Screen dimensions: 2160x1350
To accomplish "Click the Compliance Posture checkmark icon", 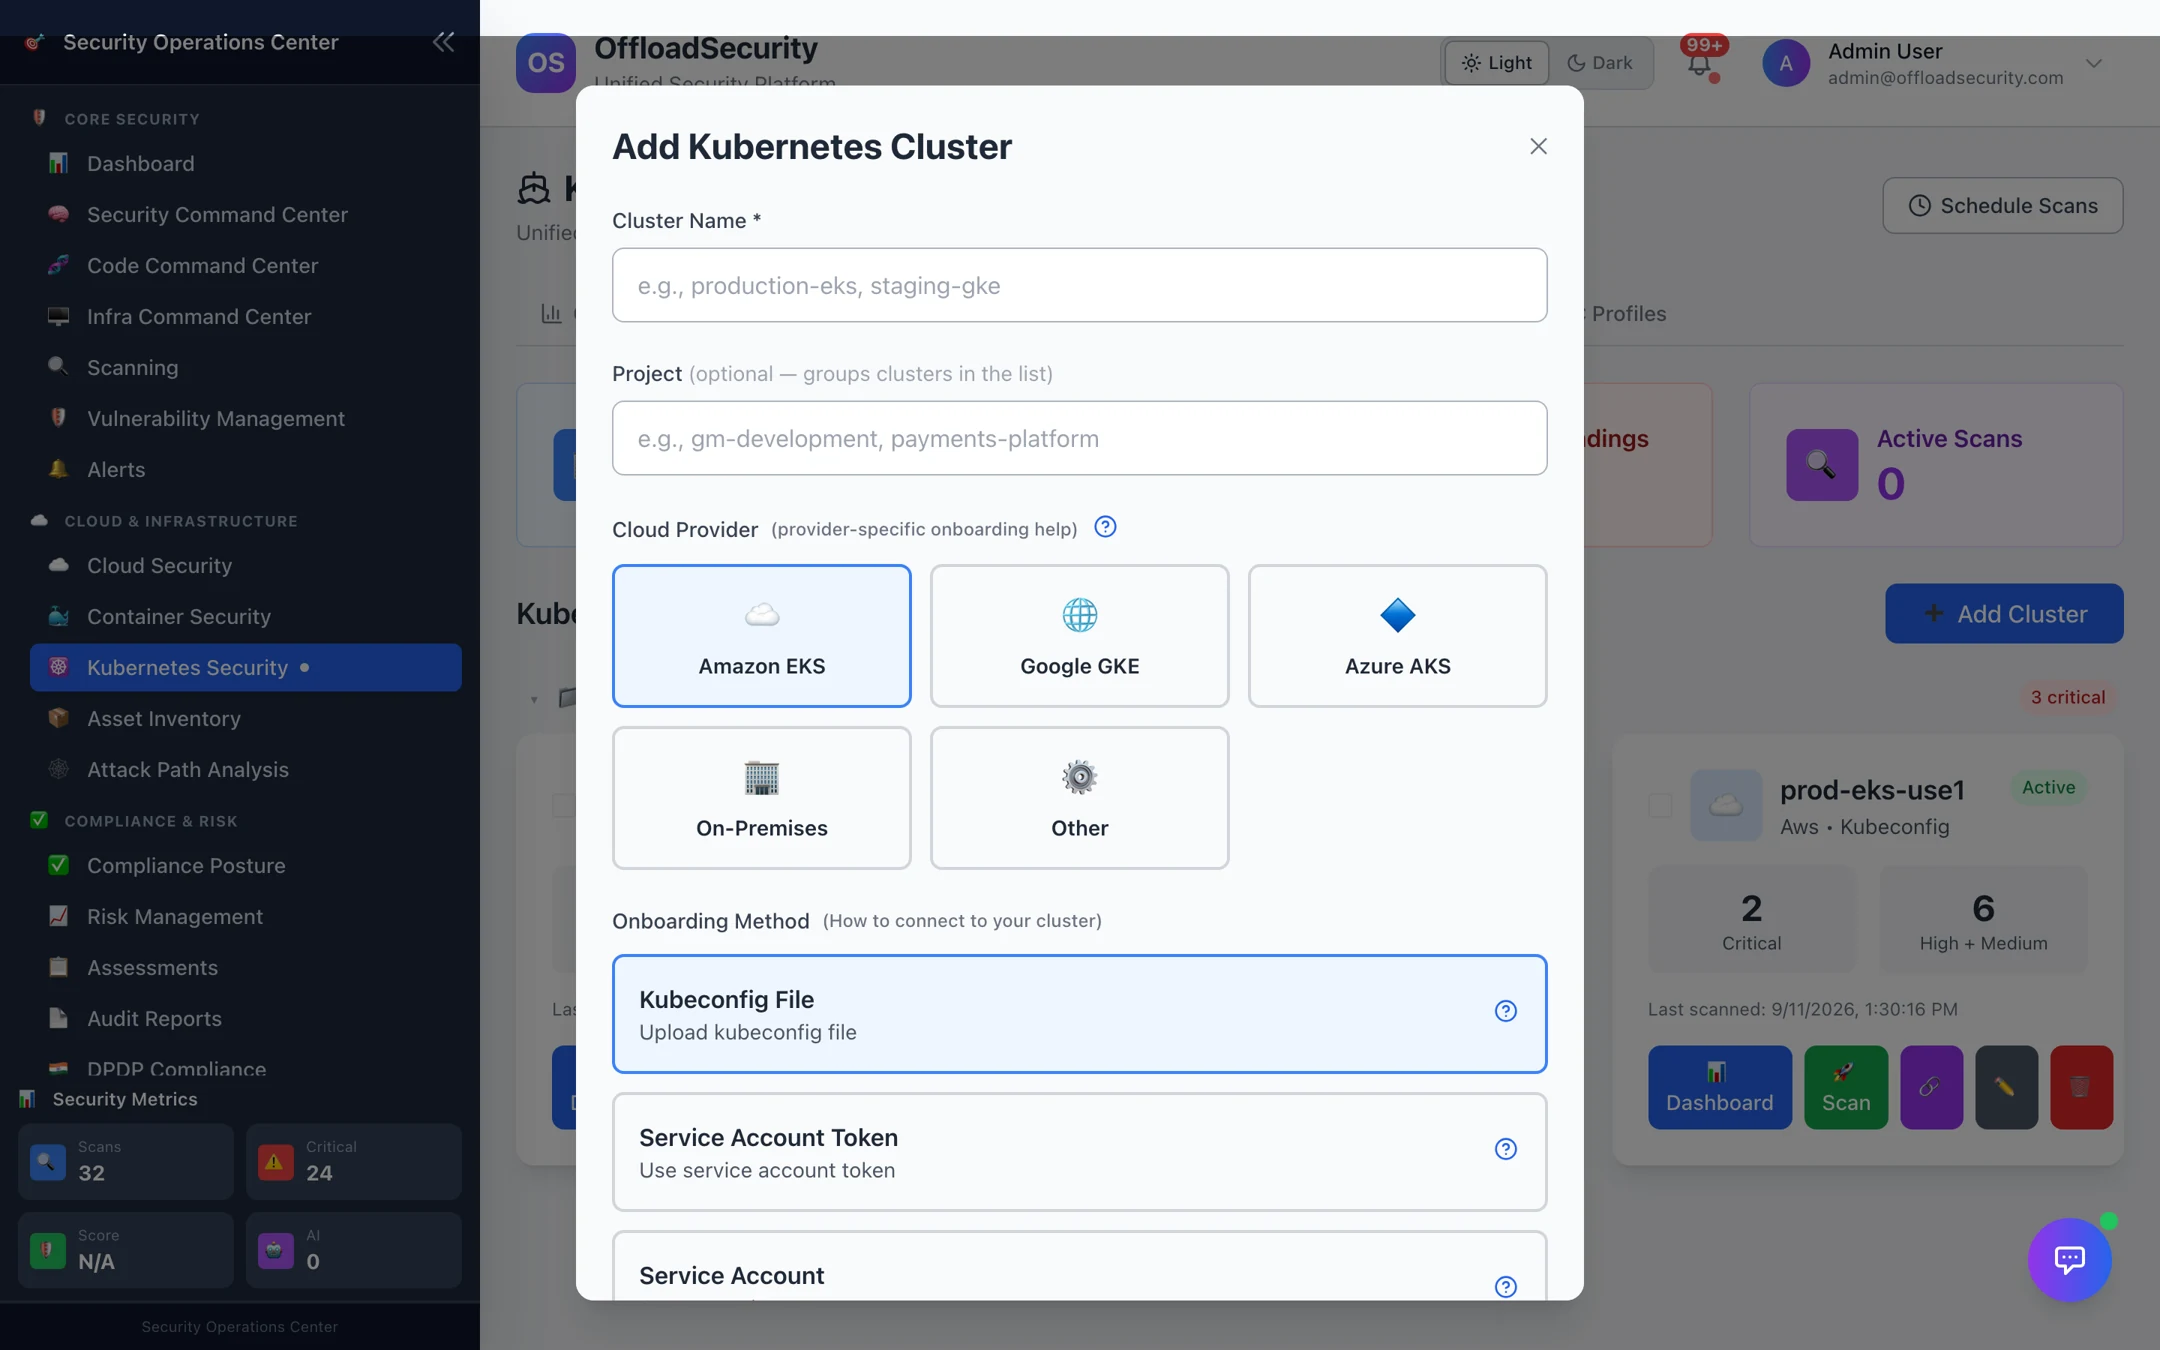I will (59, 865).
